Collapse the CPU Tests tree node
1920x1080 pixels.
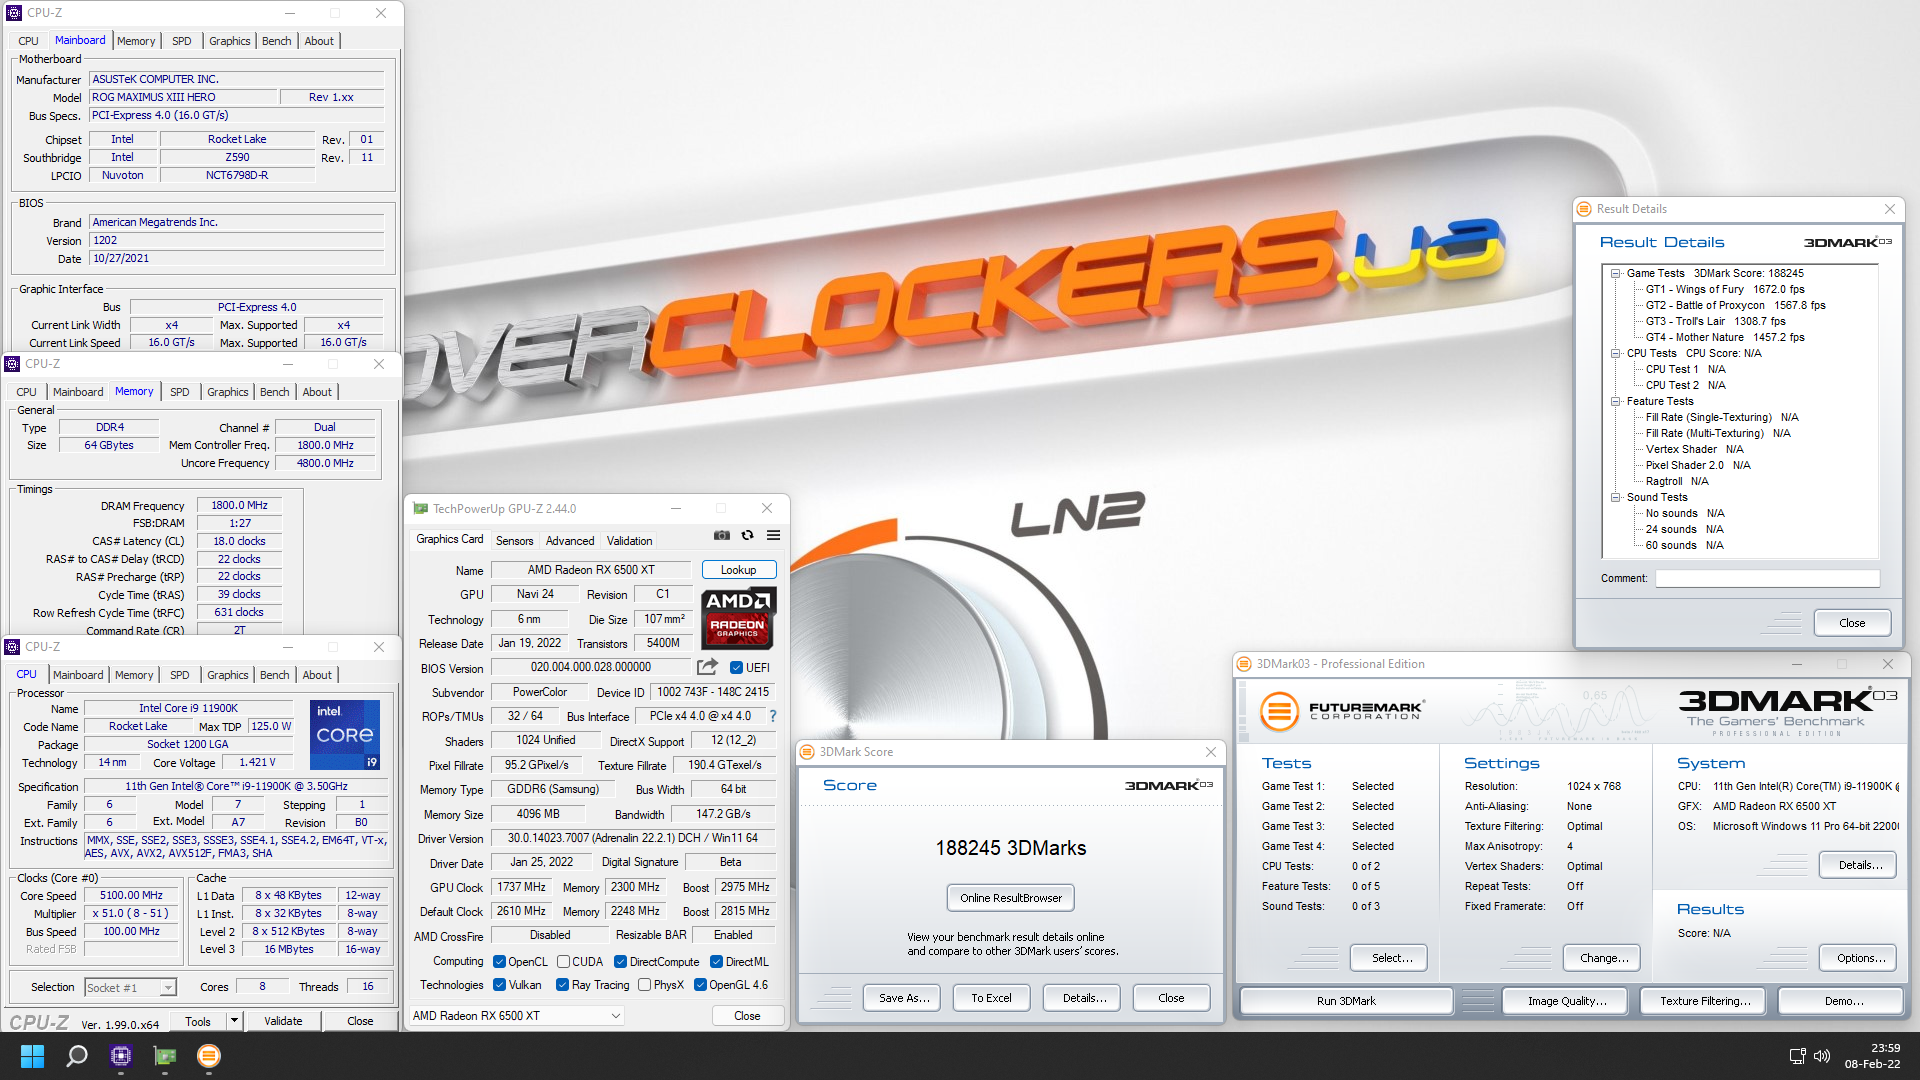(x=1615, y=353)
